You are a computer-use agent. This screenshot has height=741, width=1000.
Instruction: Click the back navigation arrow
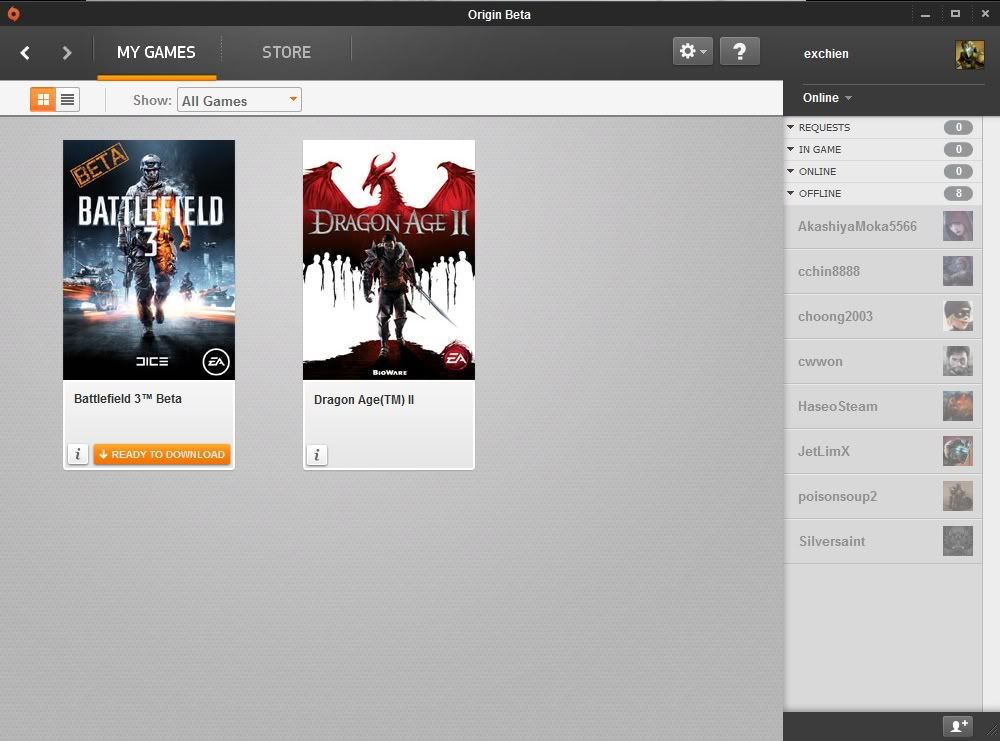pos(26,53)
